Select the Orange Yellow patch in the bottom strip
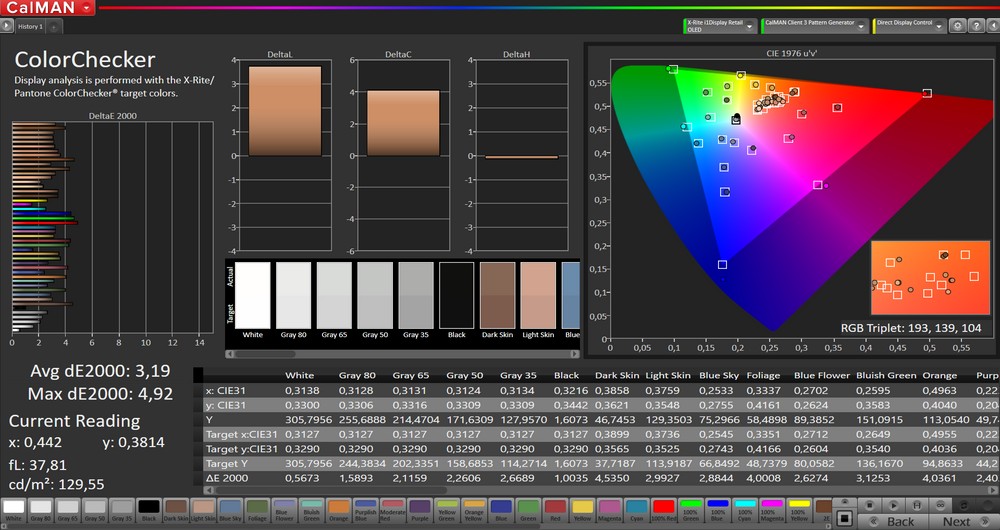Image resolution: width=1000 pixels, height=530 pixels. pyautogui.click(x=474, y=510)
